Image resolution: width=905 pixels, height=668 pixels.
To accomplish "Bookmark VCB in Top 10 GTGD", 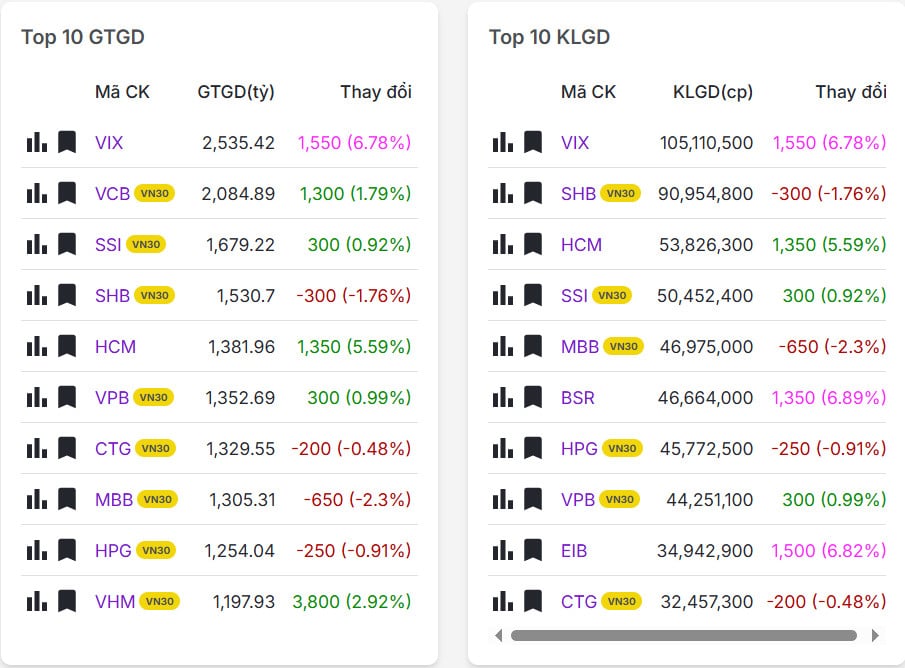I will tap(67, 194).
